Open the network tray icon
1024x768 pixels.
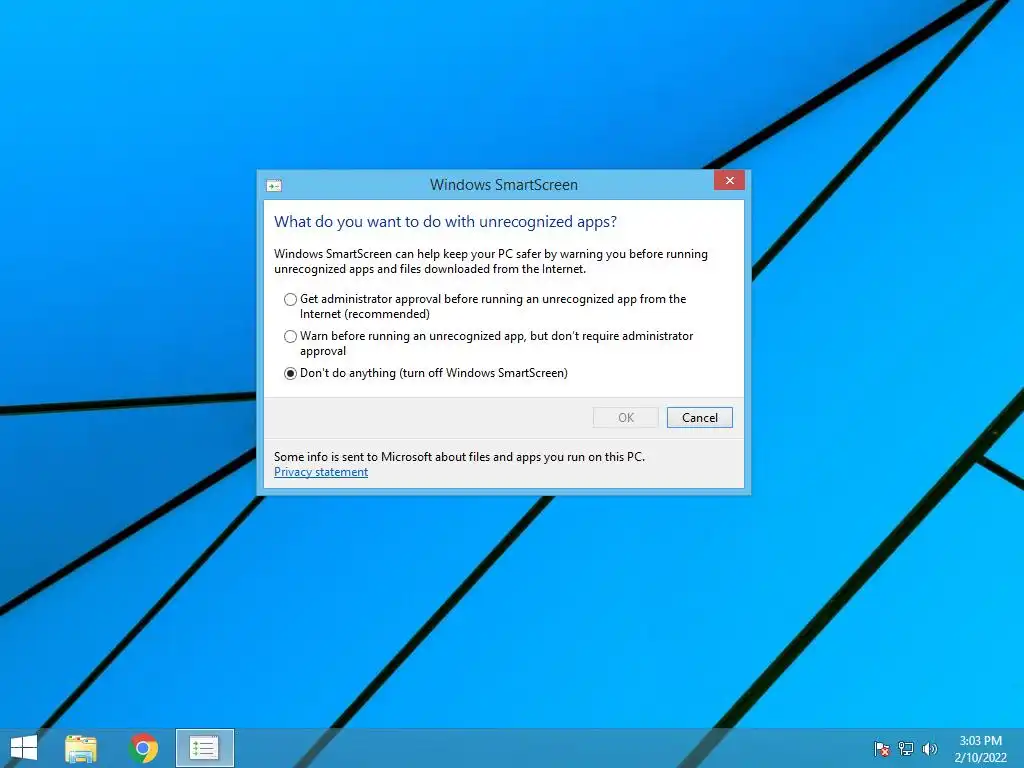(x=906, y=749)
